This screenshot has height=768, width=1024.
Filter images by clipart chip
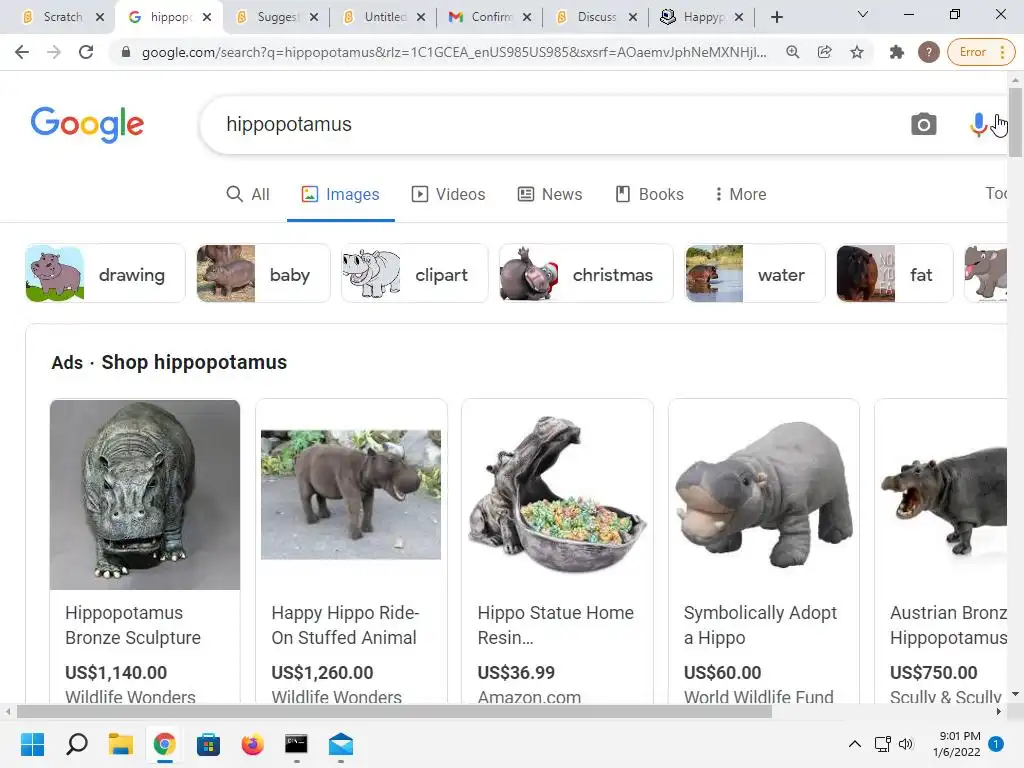[415, 274]
